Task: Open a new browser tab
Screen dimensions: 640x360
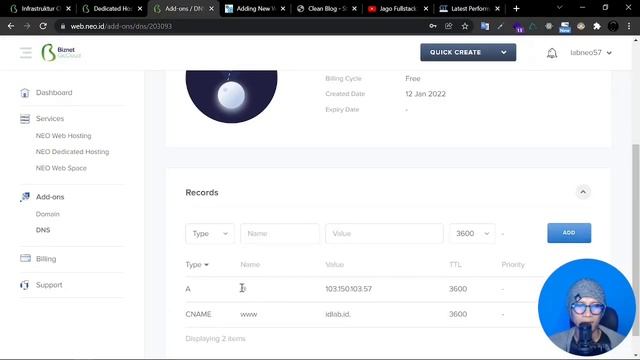Action: coord(516,9)
